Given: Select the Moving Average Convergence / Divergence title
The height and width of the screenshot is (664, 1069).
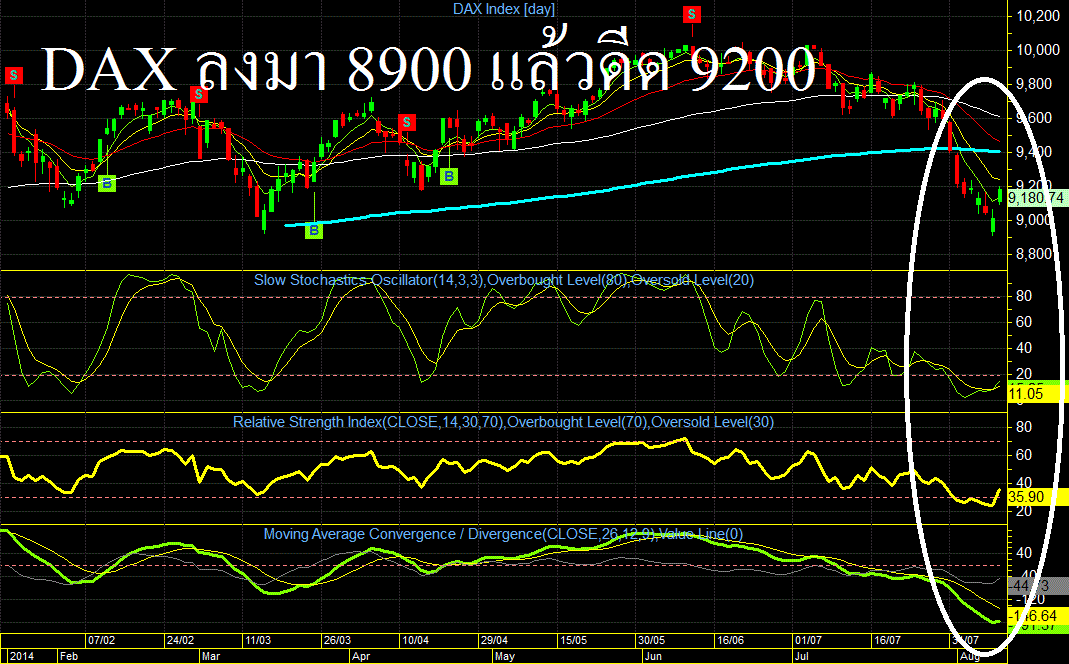Looking at the screenshot, I should [504, 534].
